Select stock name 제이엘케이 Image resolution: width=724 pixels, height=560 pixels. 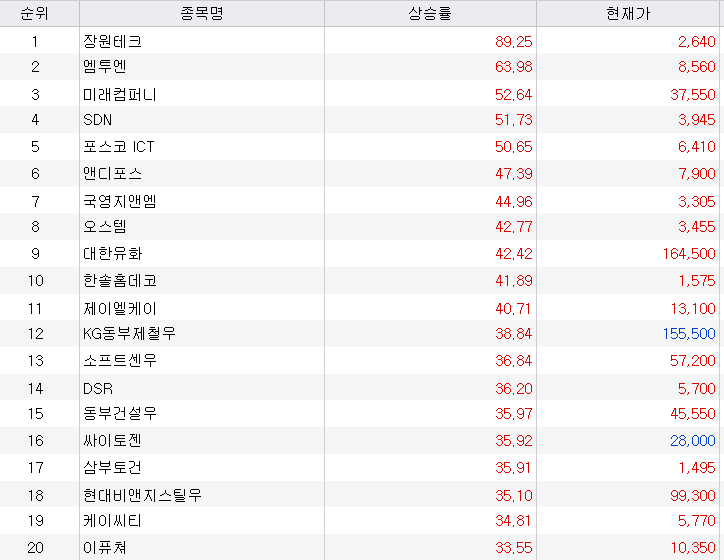pyautogui.click(x=120, y=308)
